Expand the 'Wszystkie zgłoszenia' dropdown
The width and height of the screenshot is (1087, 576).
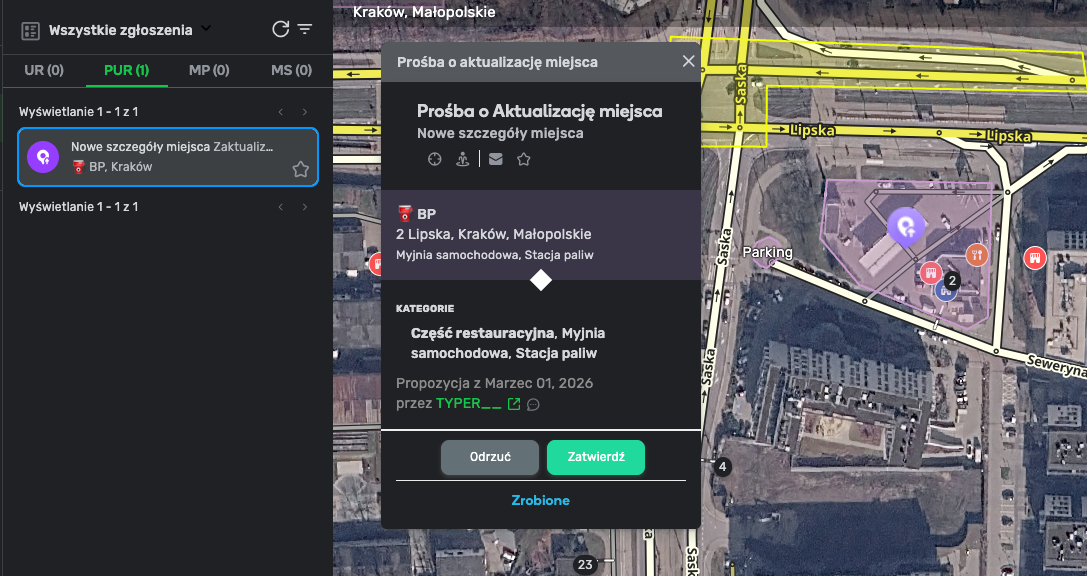coord(206,29)
